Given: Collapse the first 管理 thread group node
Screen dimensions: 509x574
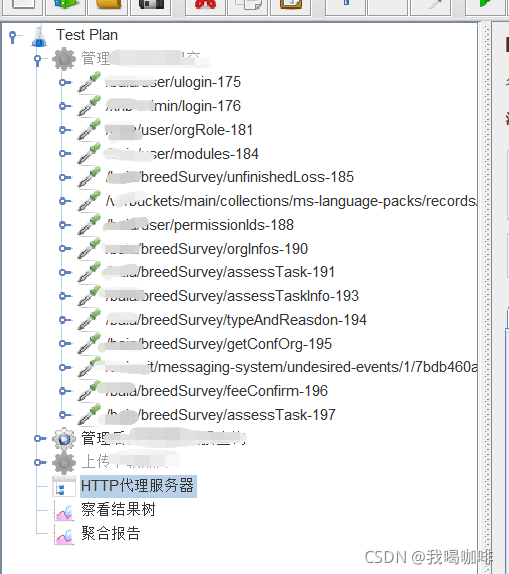Looking at the screenshot, I should 37,60.
